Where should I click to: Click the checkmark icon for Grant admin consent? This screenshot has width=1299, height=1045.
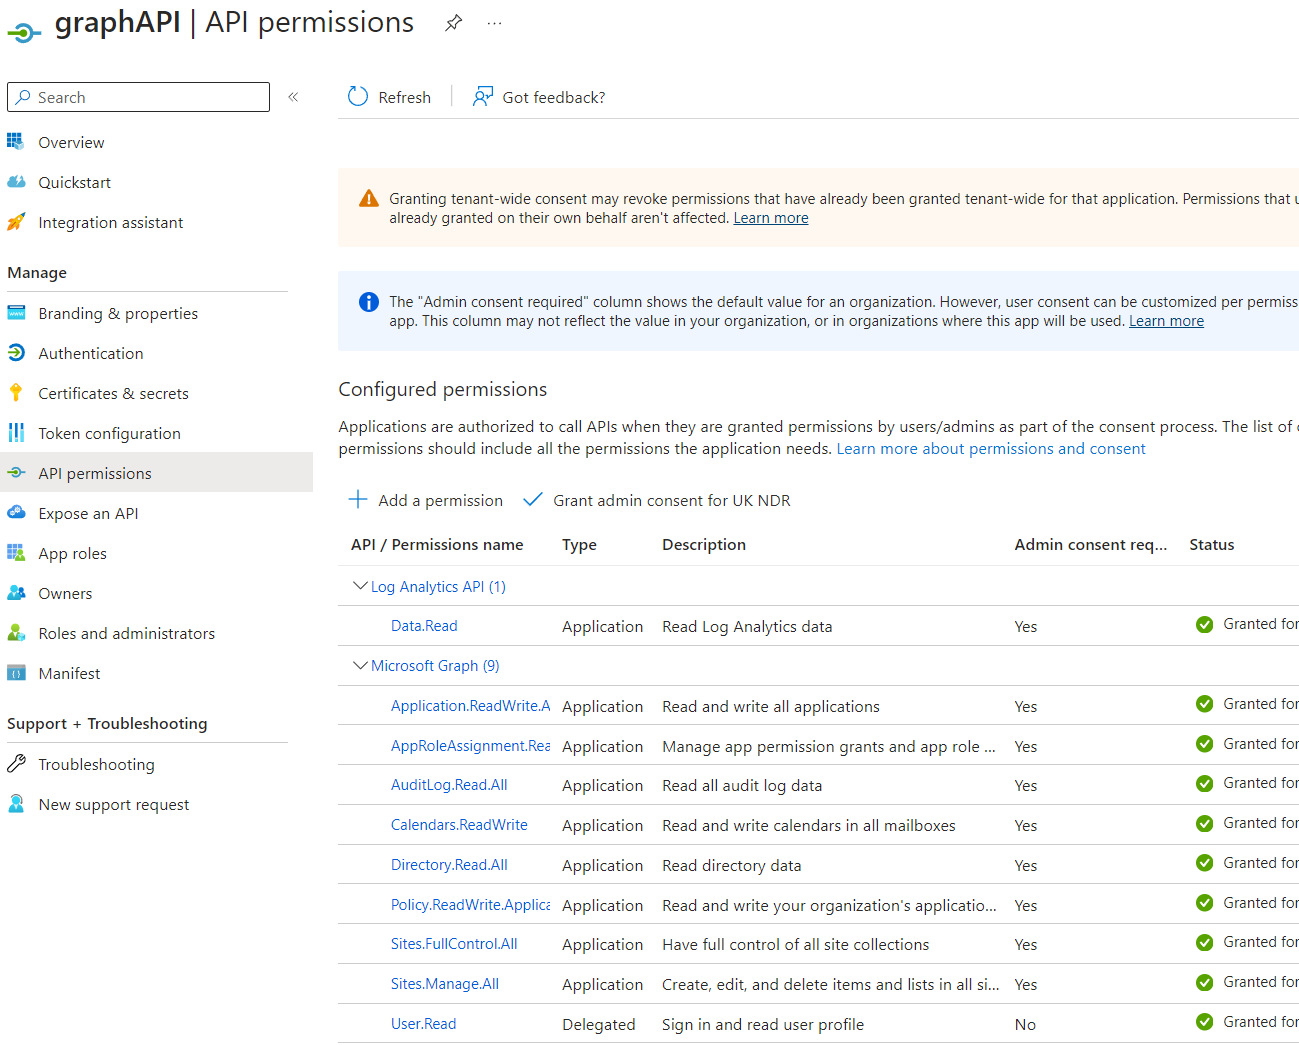(533, 499)
